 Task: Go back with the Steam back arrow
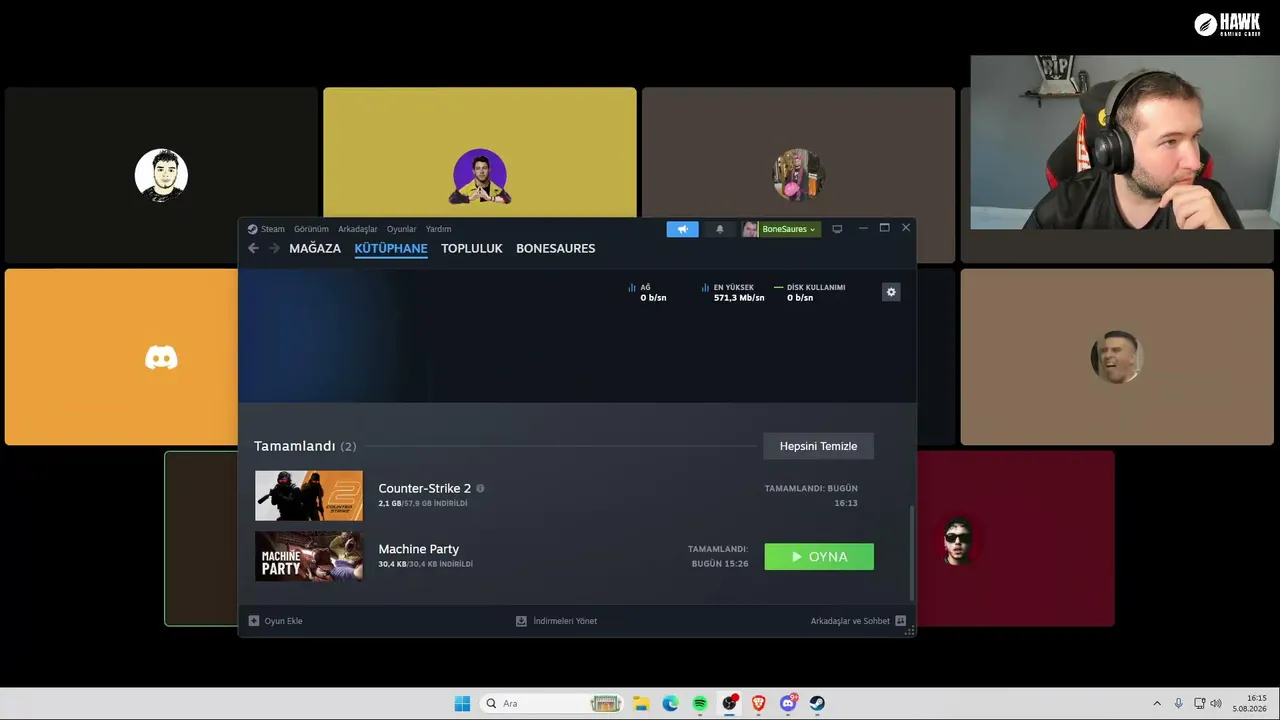click(x=253, y=248)
